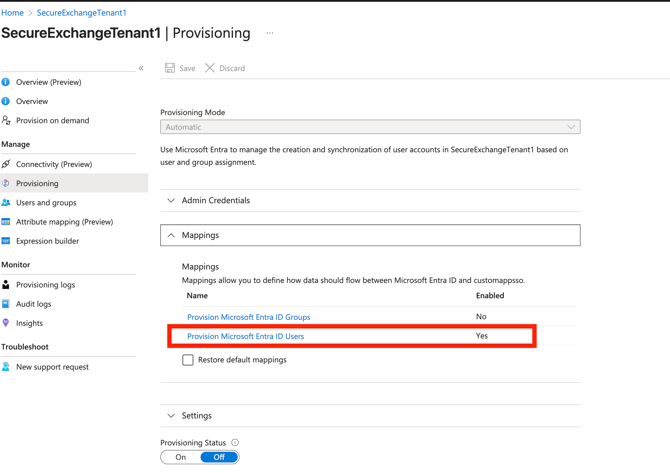Collapse the Mappings section
The height and width of the screenshot is (473, 670).
click(200, 235)
